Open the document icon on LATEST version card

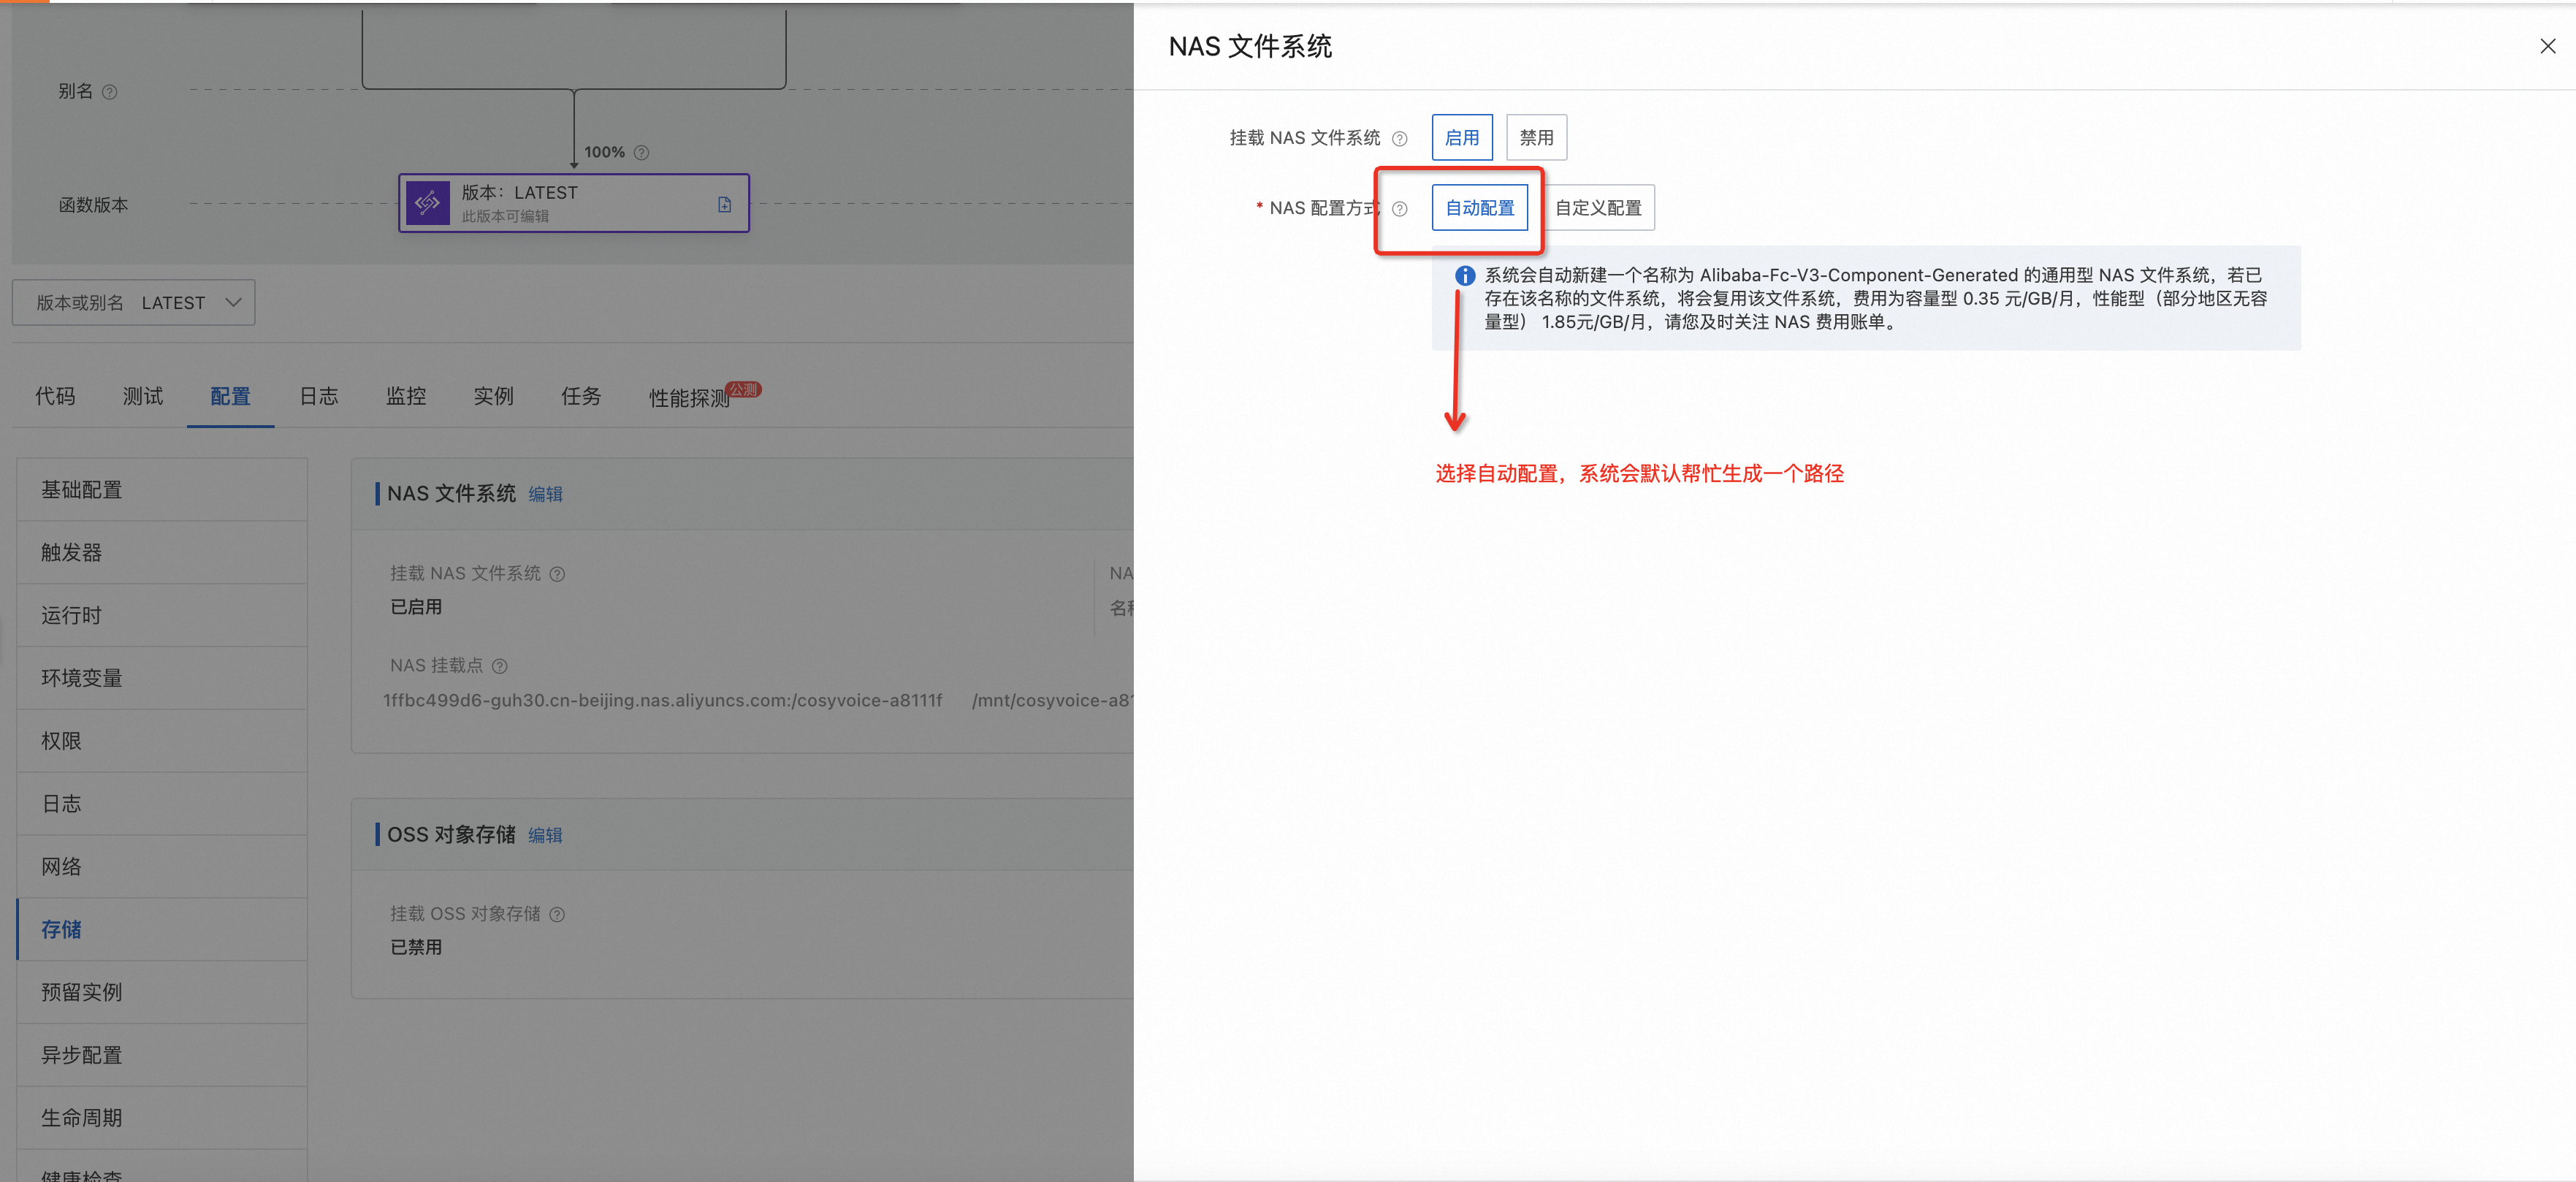(725, 204)
